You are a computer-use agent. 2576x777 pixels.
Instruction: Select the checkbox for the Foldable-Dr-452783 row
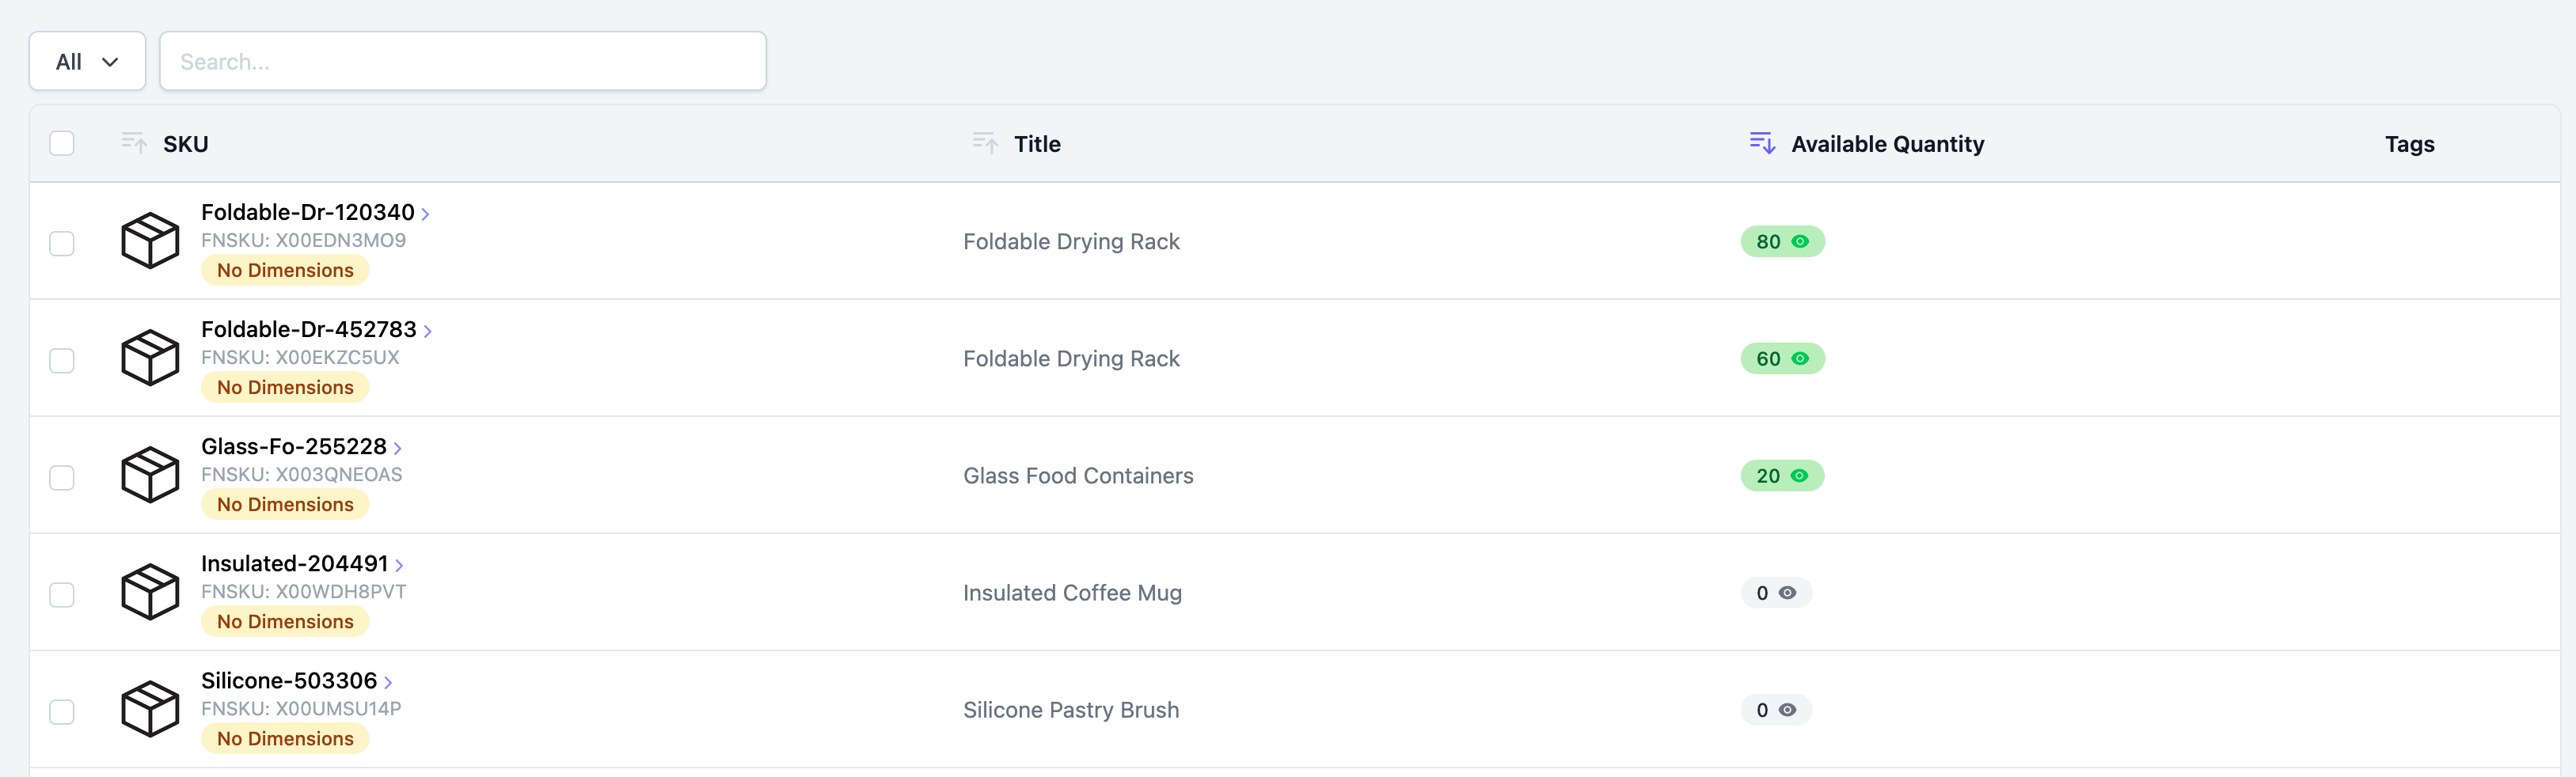pyautogui.click(x=62, y=361)
